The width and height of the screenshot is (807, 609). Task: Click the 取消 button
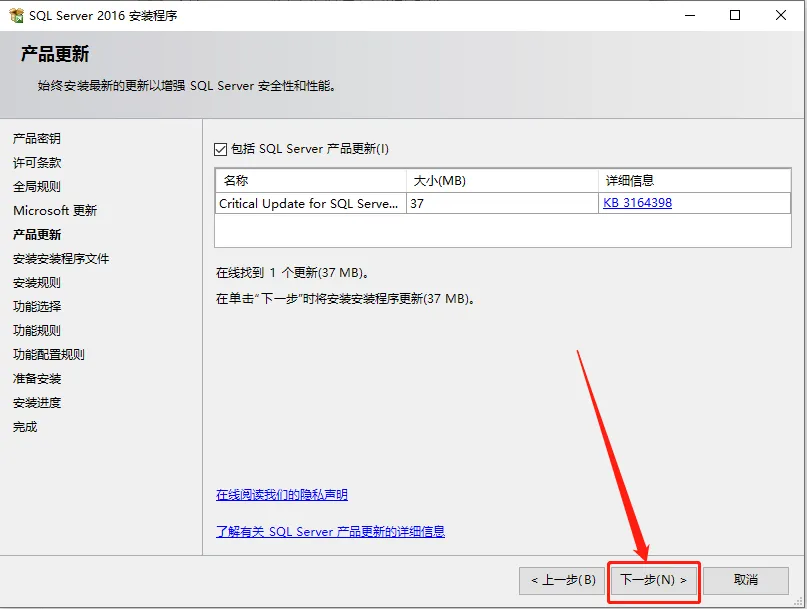pos(746,580)
